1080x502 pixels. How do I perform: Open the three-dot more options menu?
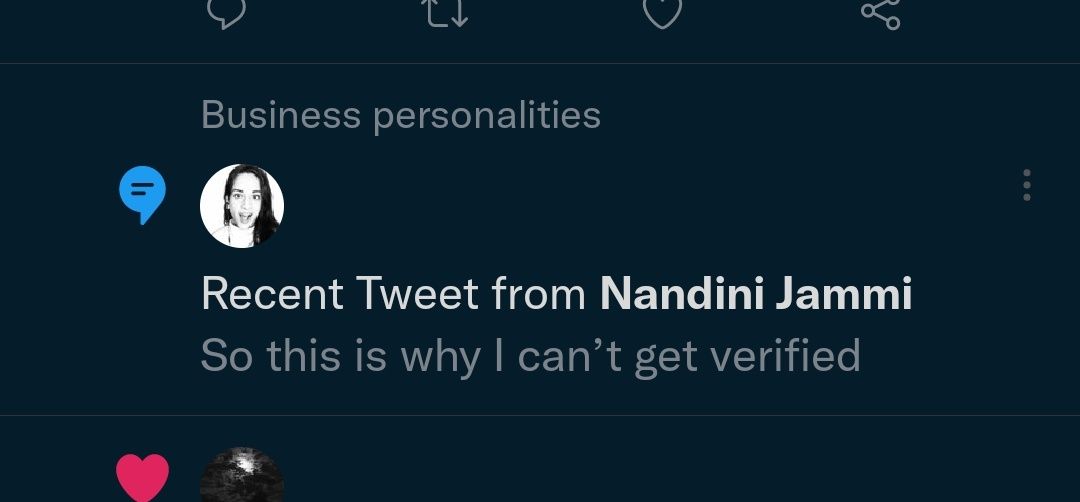tap(1026, 186)
